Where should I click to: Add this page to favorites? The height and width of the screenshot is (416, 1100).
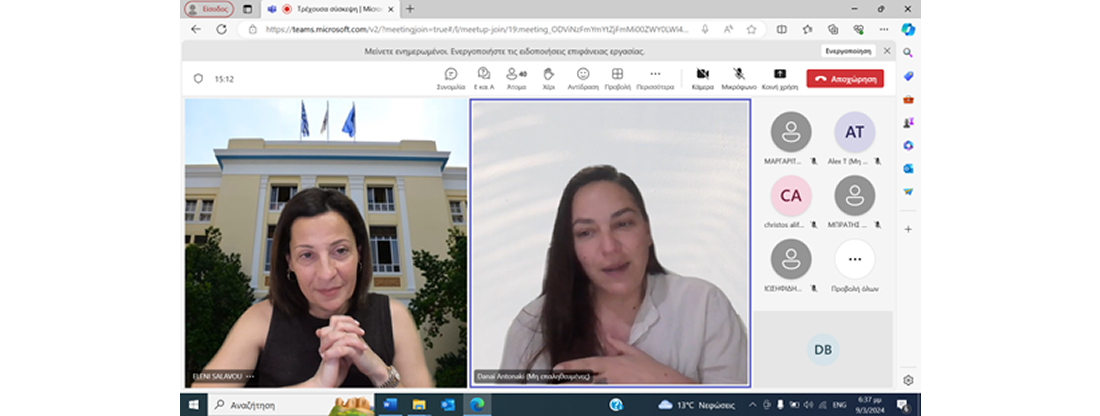tap(751, 29)
